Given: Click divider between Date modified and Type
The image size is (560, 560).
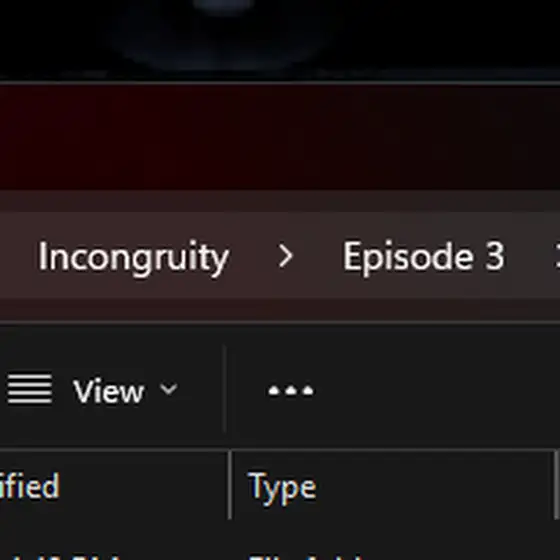Looking at the screenshot, I should click(230, 485).
